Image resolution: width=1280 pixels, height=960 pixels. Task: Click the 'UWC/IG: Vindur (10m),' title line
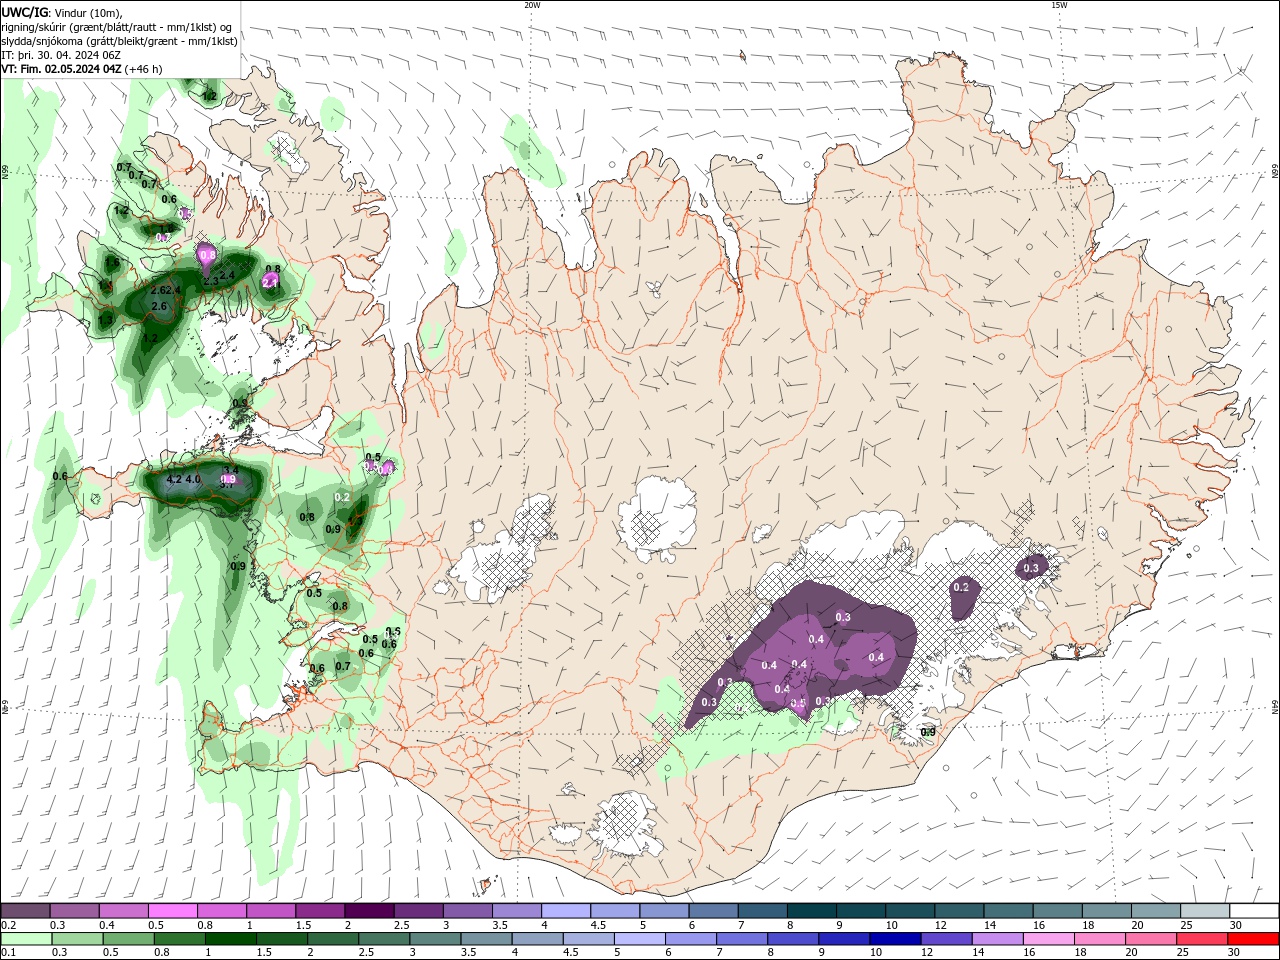tap(61, 12)
